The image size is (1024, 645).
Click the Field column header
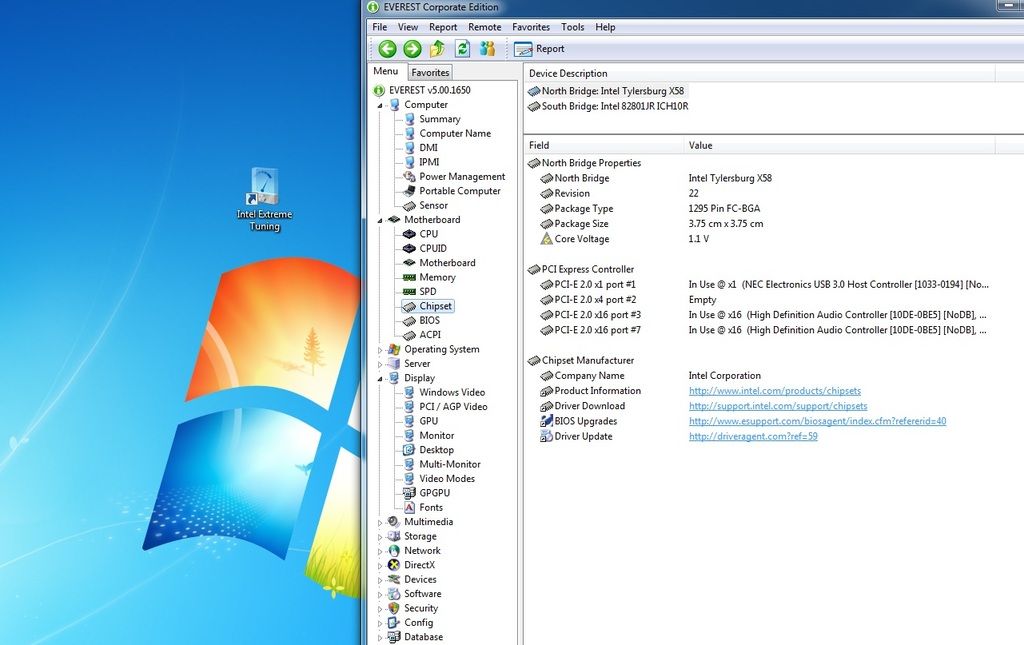point(603,145)
